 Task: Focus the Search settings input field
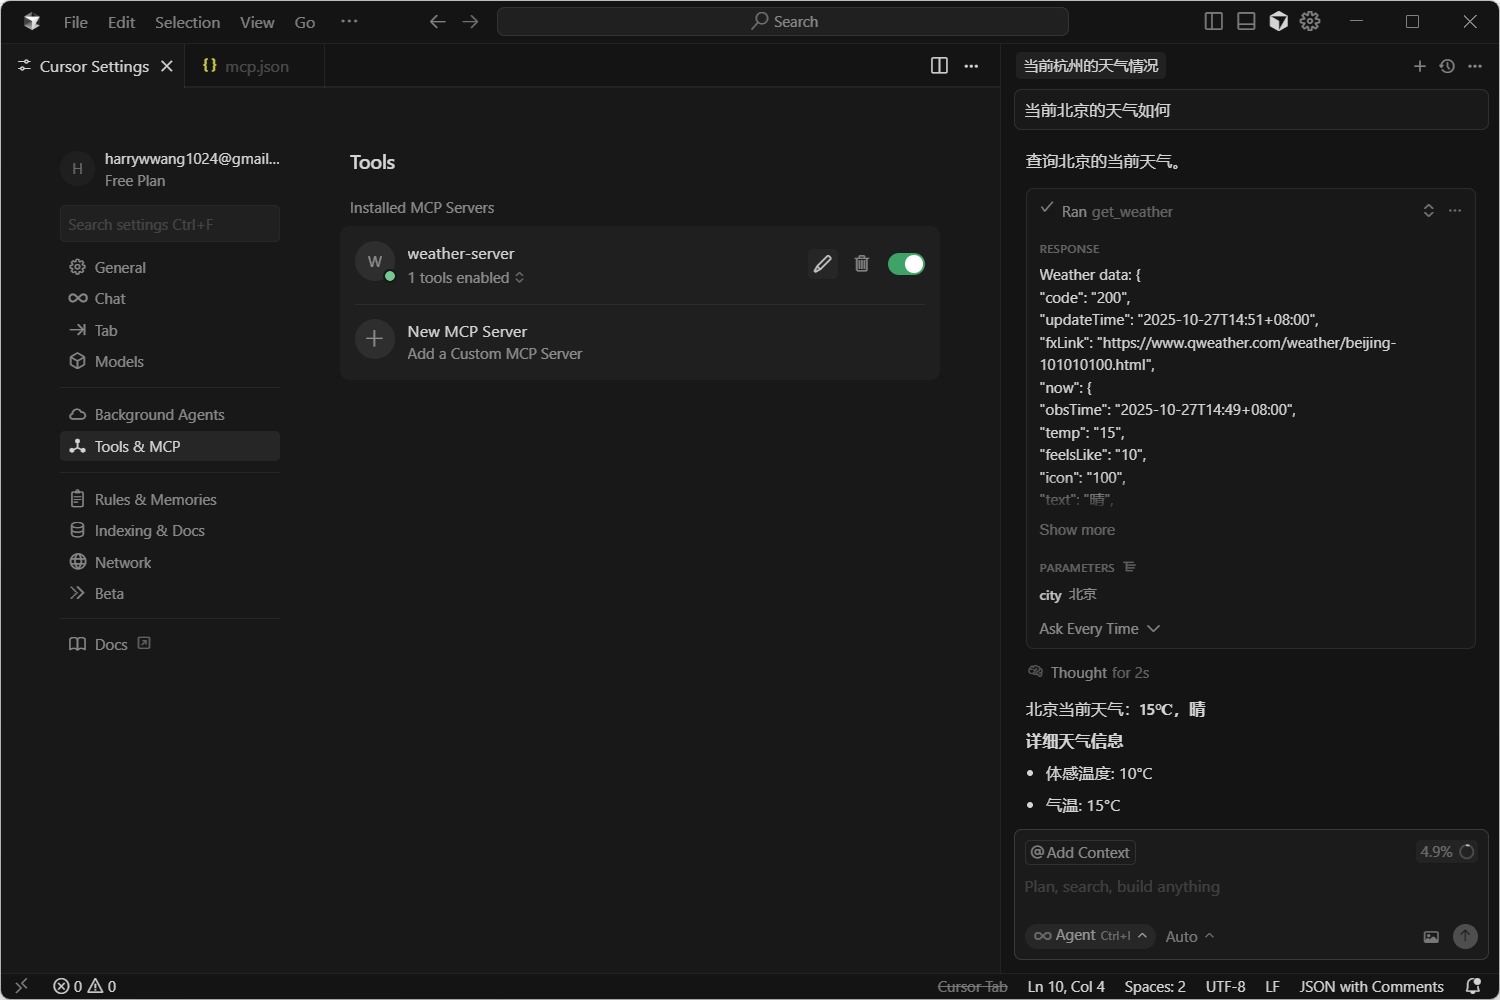coord(170,224)
